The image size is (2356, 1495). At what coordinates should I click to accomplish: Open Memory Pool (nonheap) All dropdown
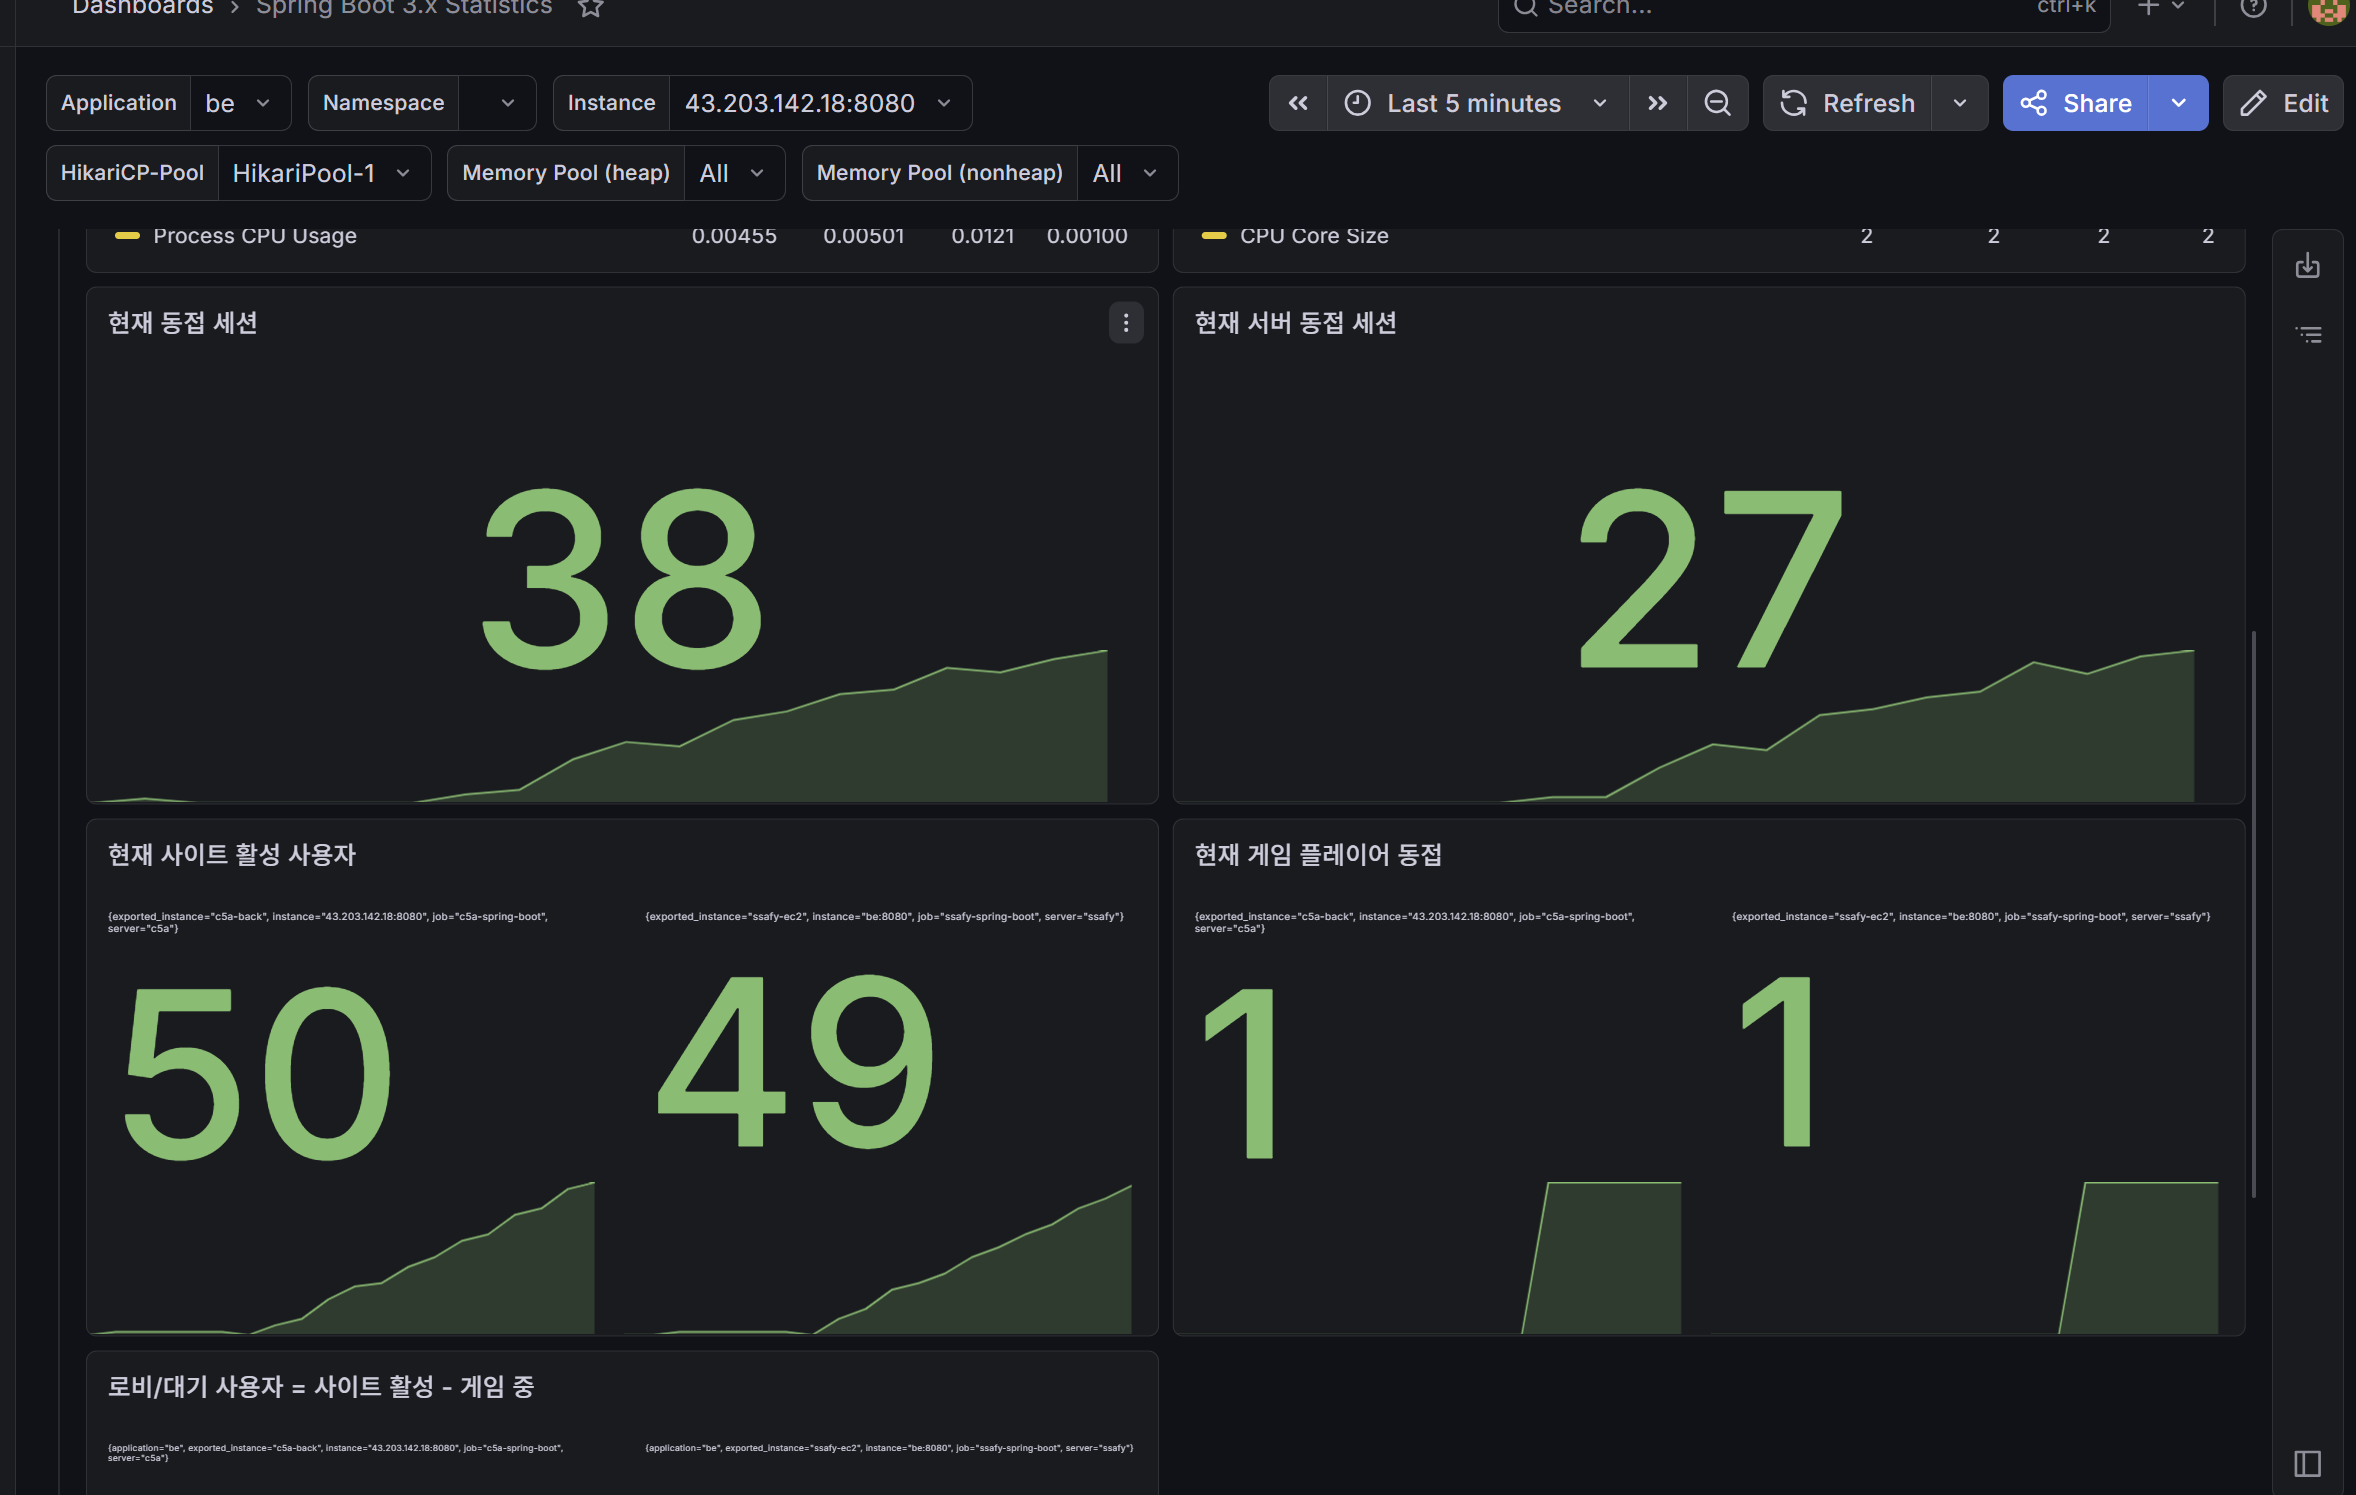pos(1127,173)
